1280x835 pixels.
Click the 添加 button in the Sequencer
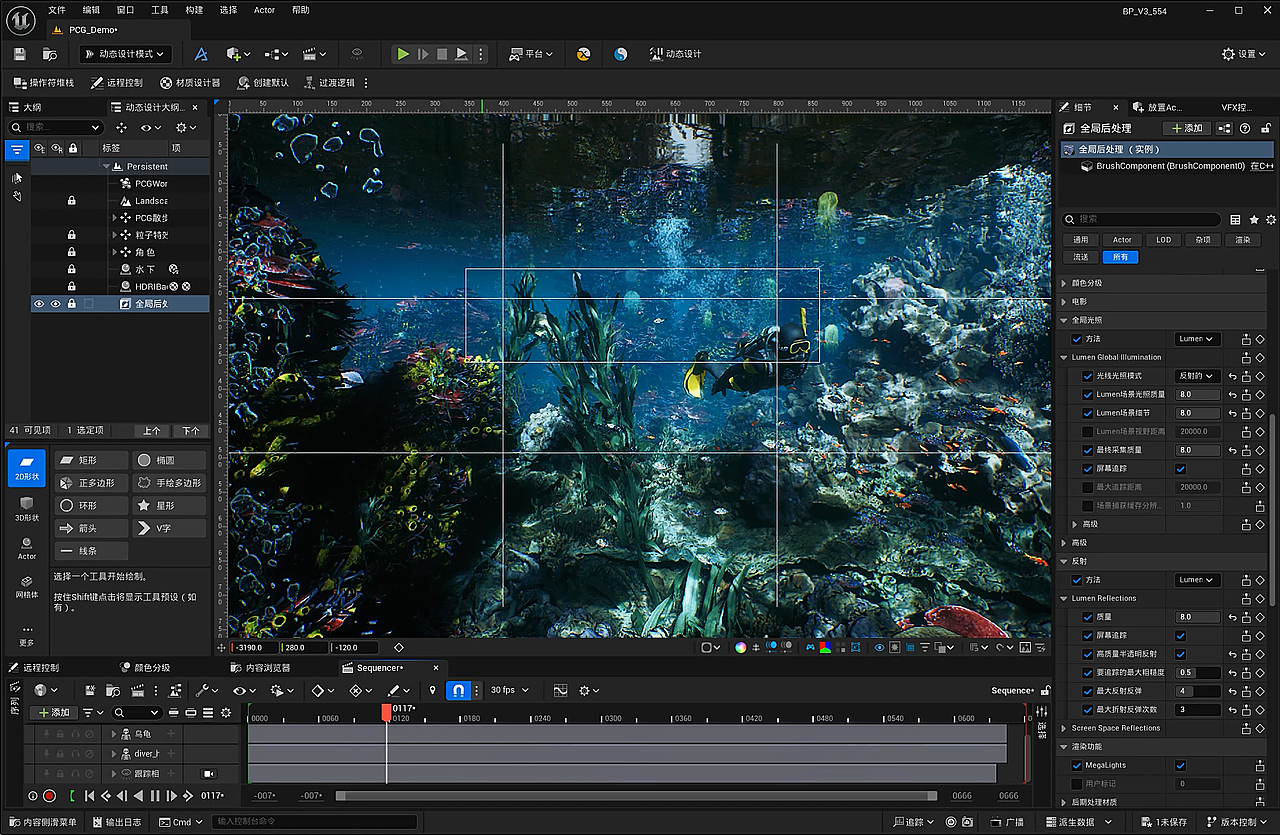click(52, 712)
